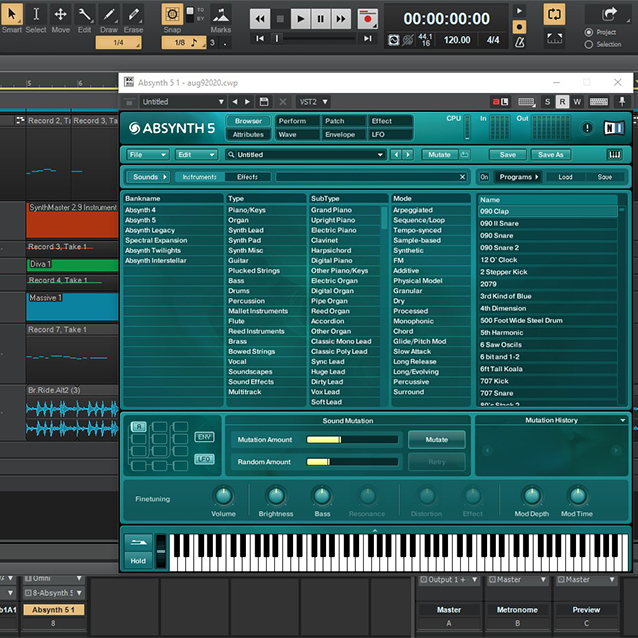Clear the search field with X icon
The width and height of the screenshot is (638, 638).
point(462,177)
